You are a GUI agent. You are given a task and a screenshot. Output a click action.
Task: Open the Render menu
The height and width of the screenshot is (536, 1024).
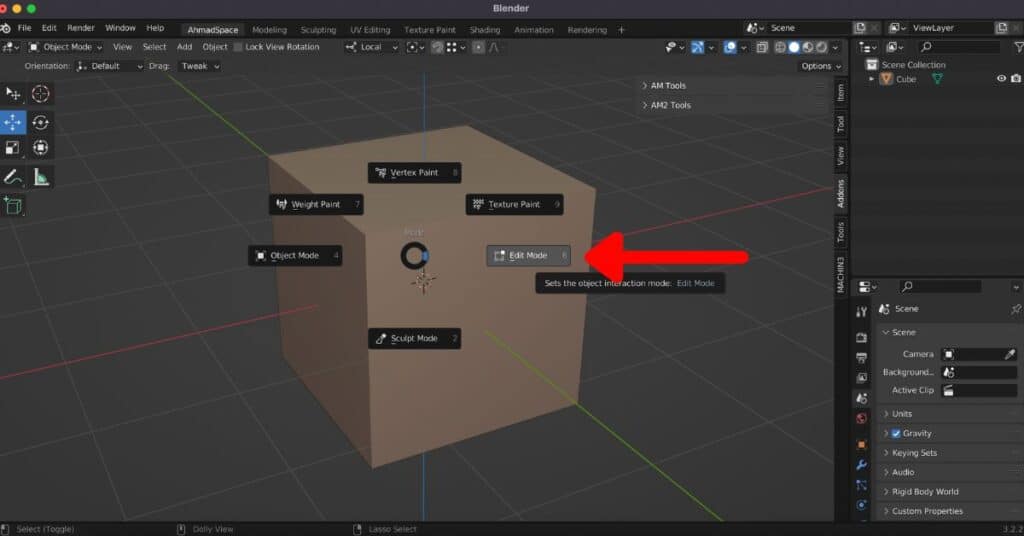(x=80, y=28)
